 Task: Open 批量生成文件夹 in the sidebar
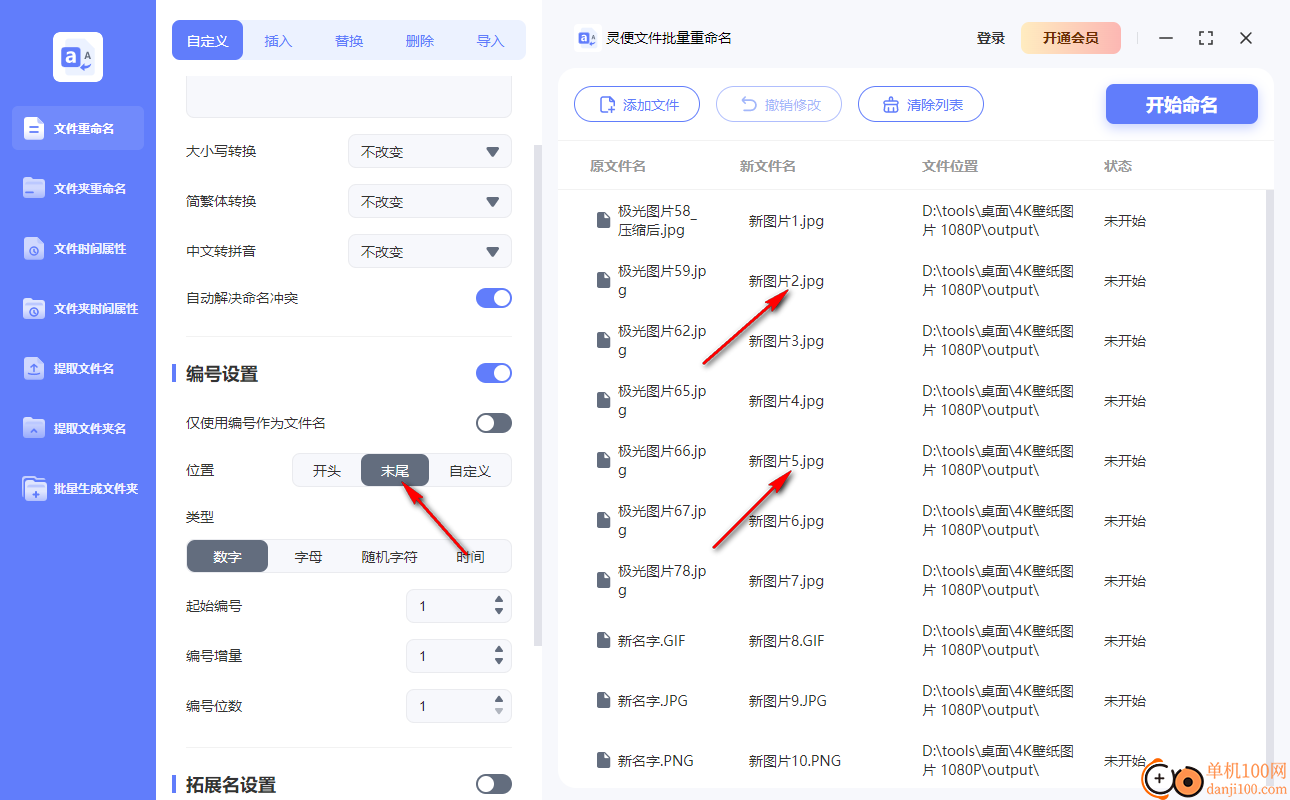coord(78,488)
